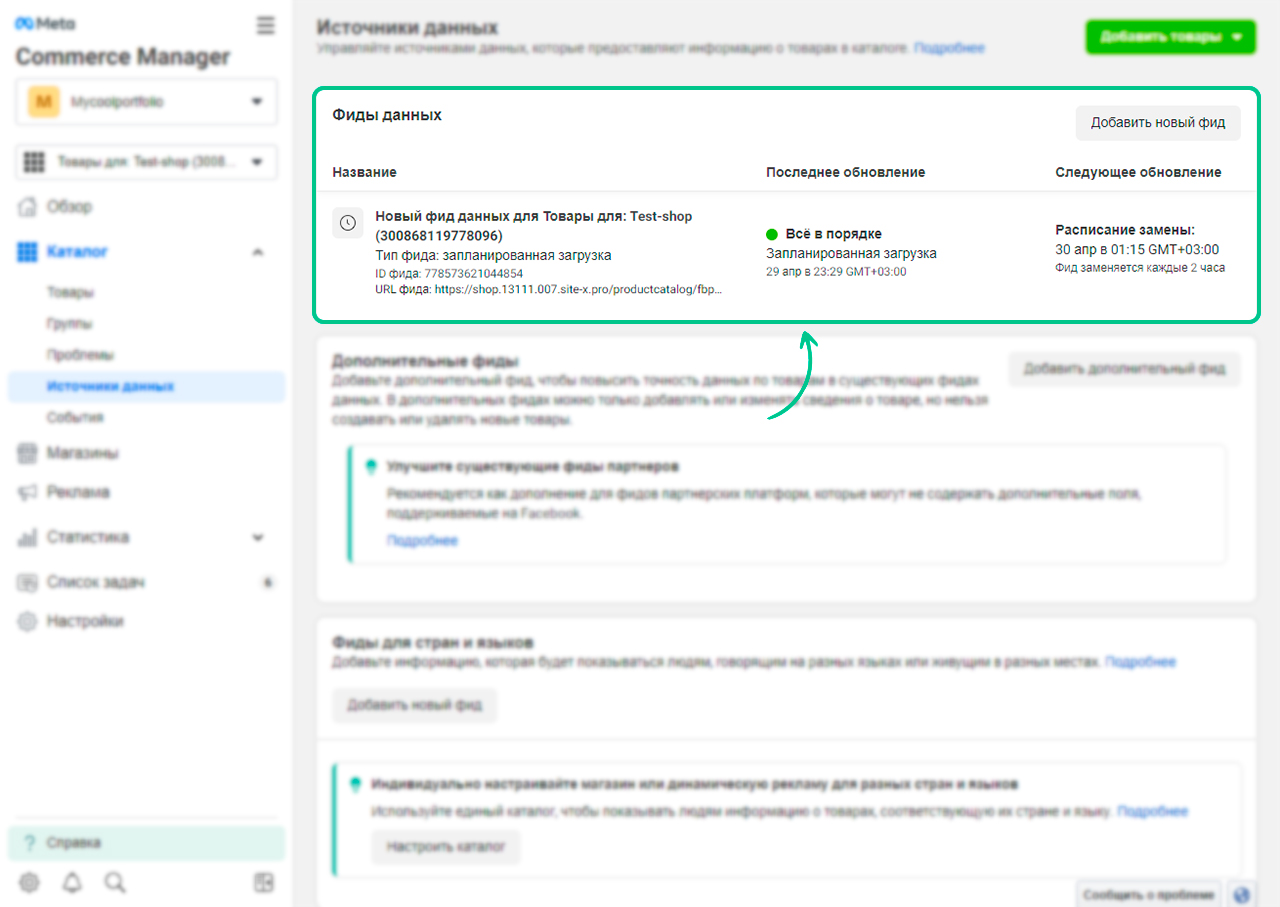Open the Обзор section
This screenshot has width=1280, height=907.
pos(68,207)
